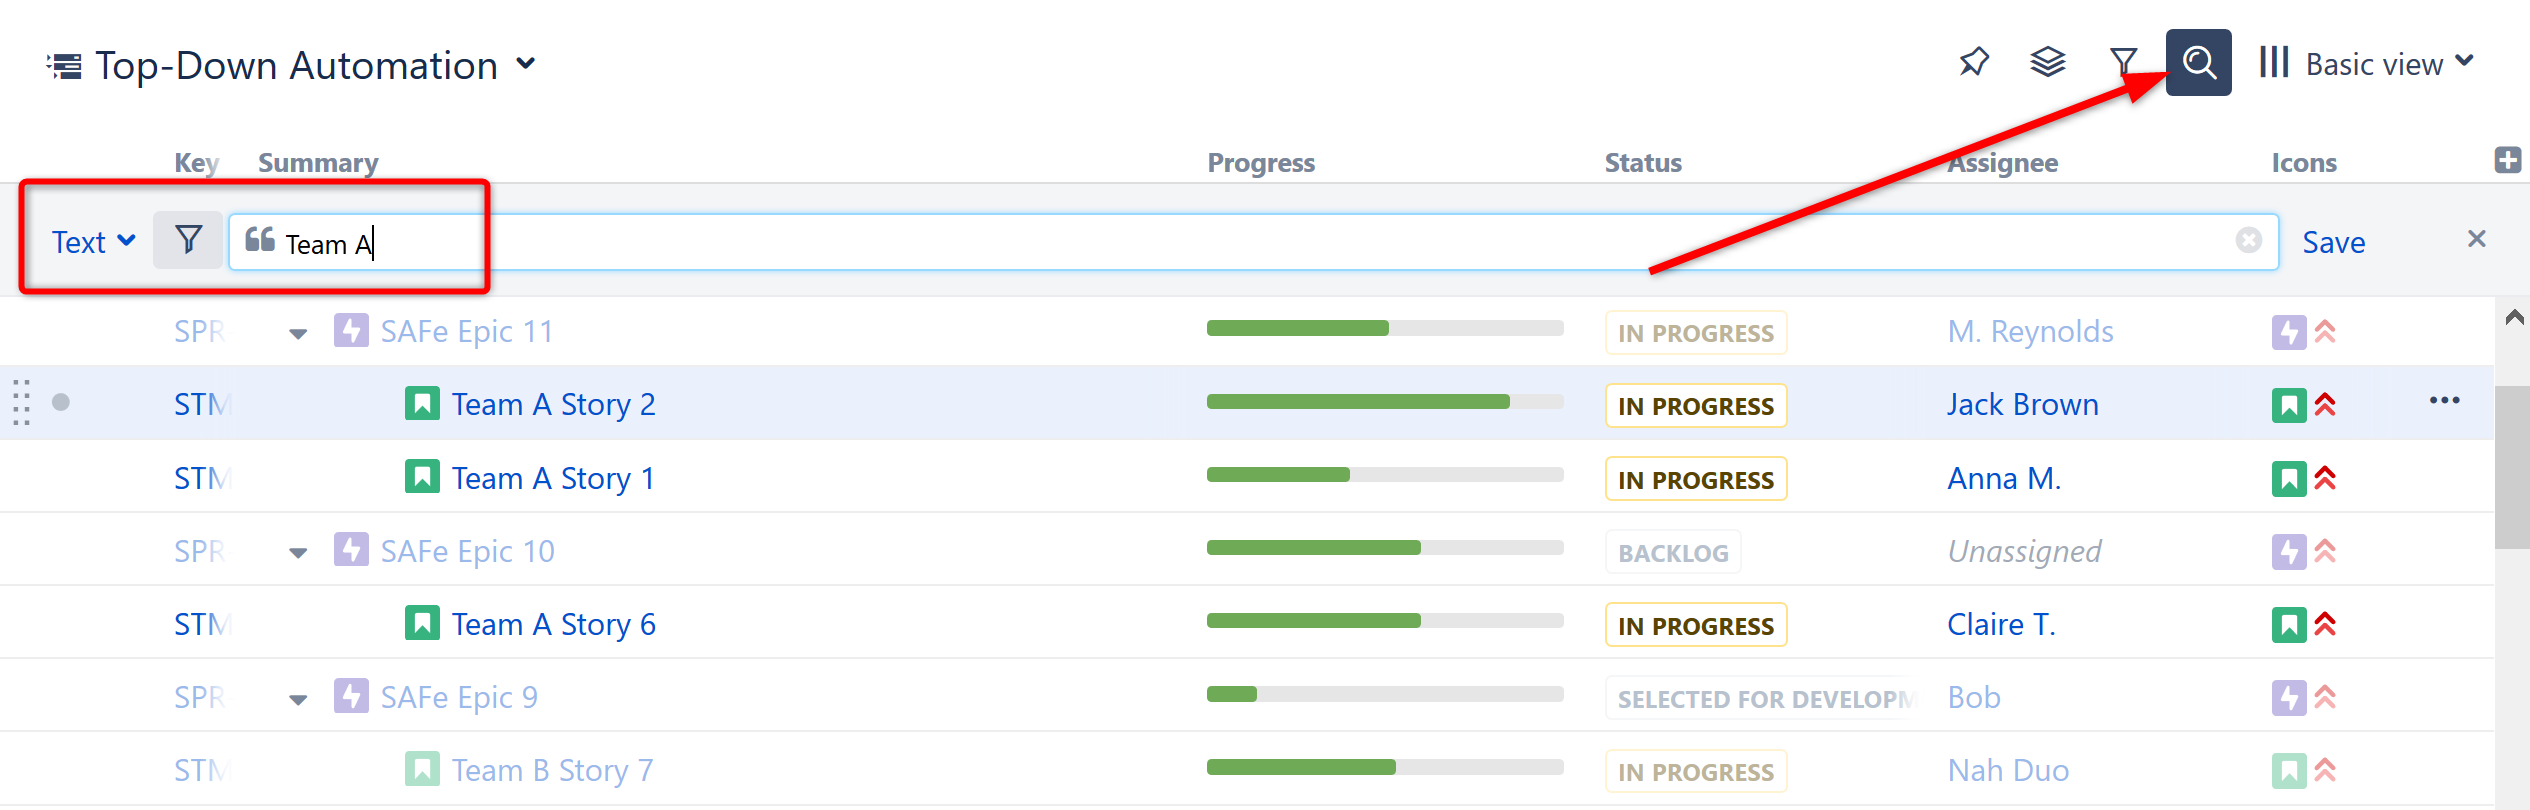Collapse the SAFe Epic 10 row
The image size is (2530, 810).
(298, 554)
